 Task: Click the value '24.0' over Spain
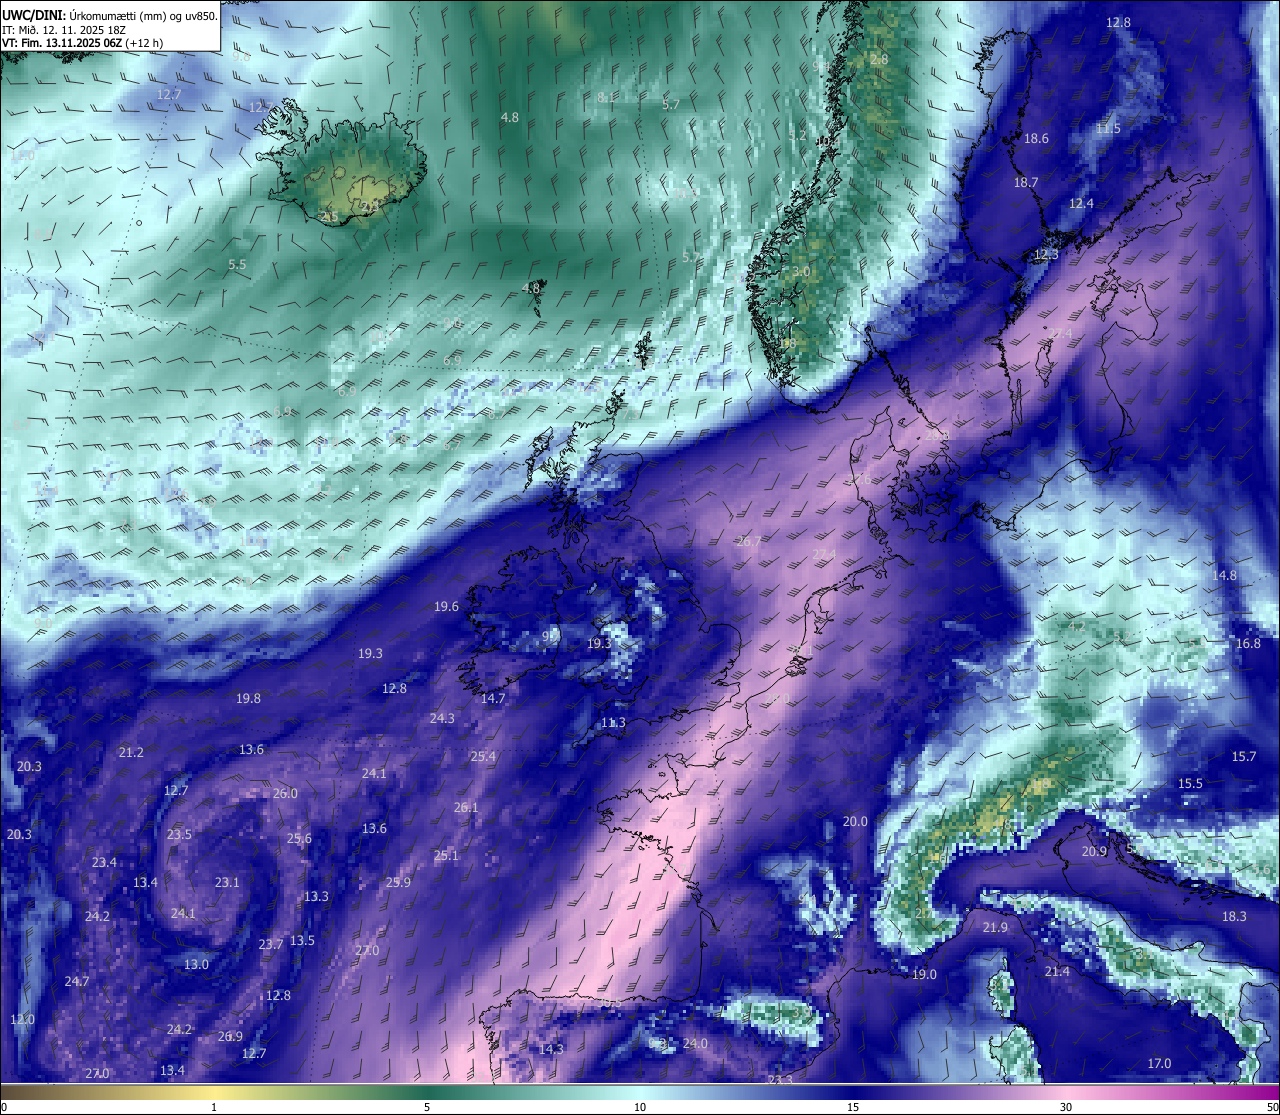click(x=695, y=1044)
